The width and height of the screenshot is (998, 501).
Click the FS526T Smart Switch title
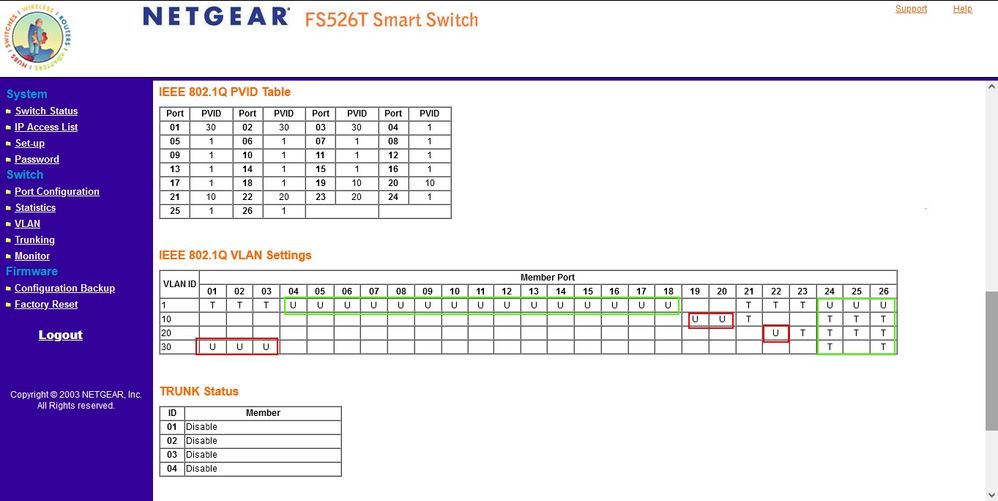point(391,19)
